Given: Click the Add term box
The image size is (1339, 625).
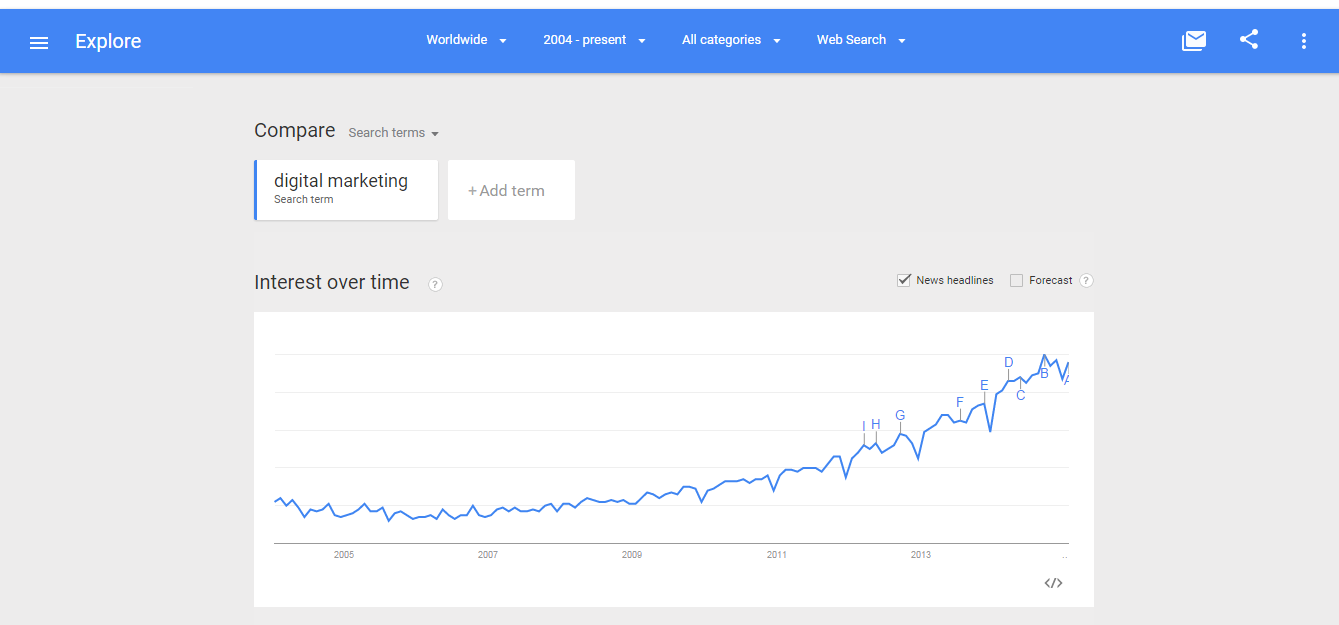Looking at the screenshot, I should pos(511,190).
